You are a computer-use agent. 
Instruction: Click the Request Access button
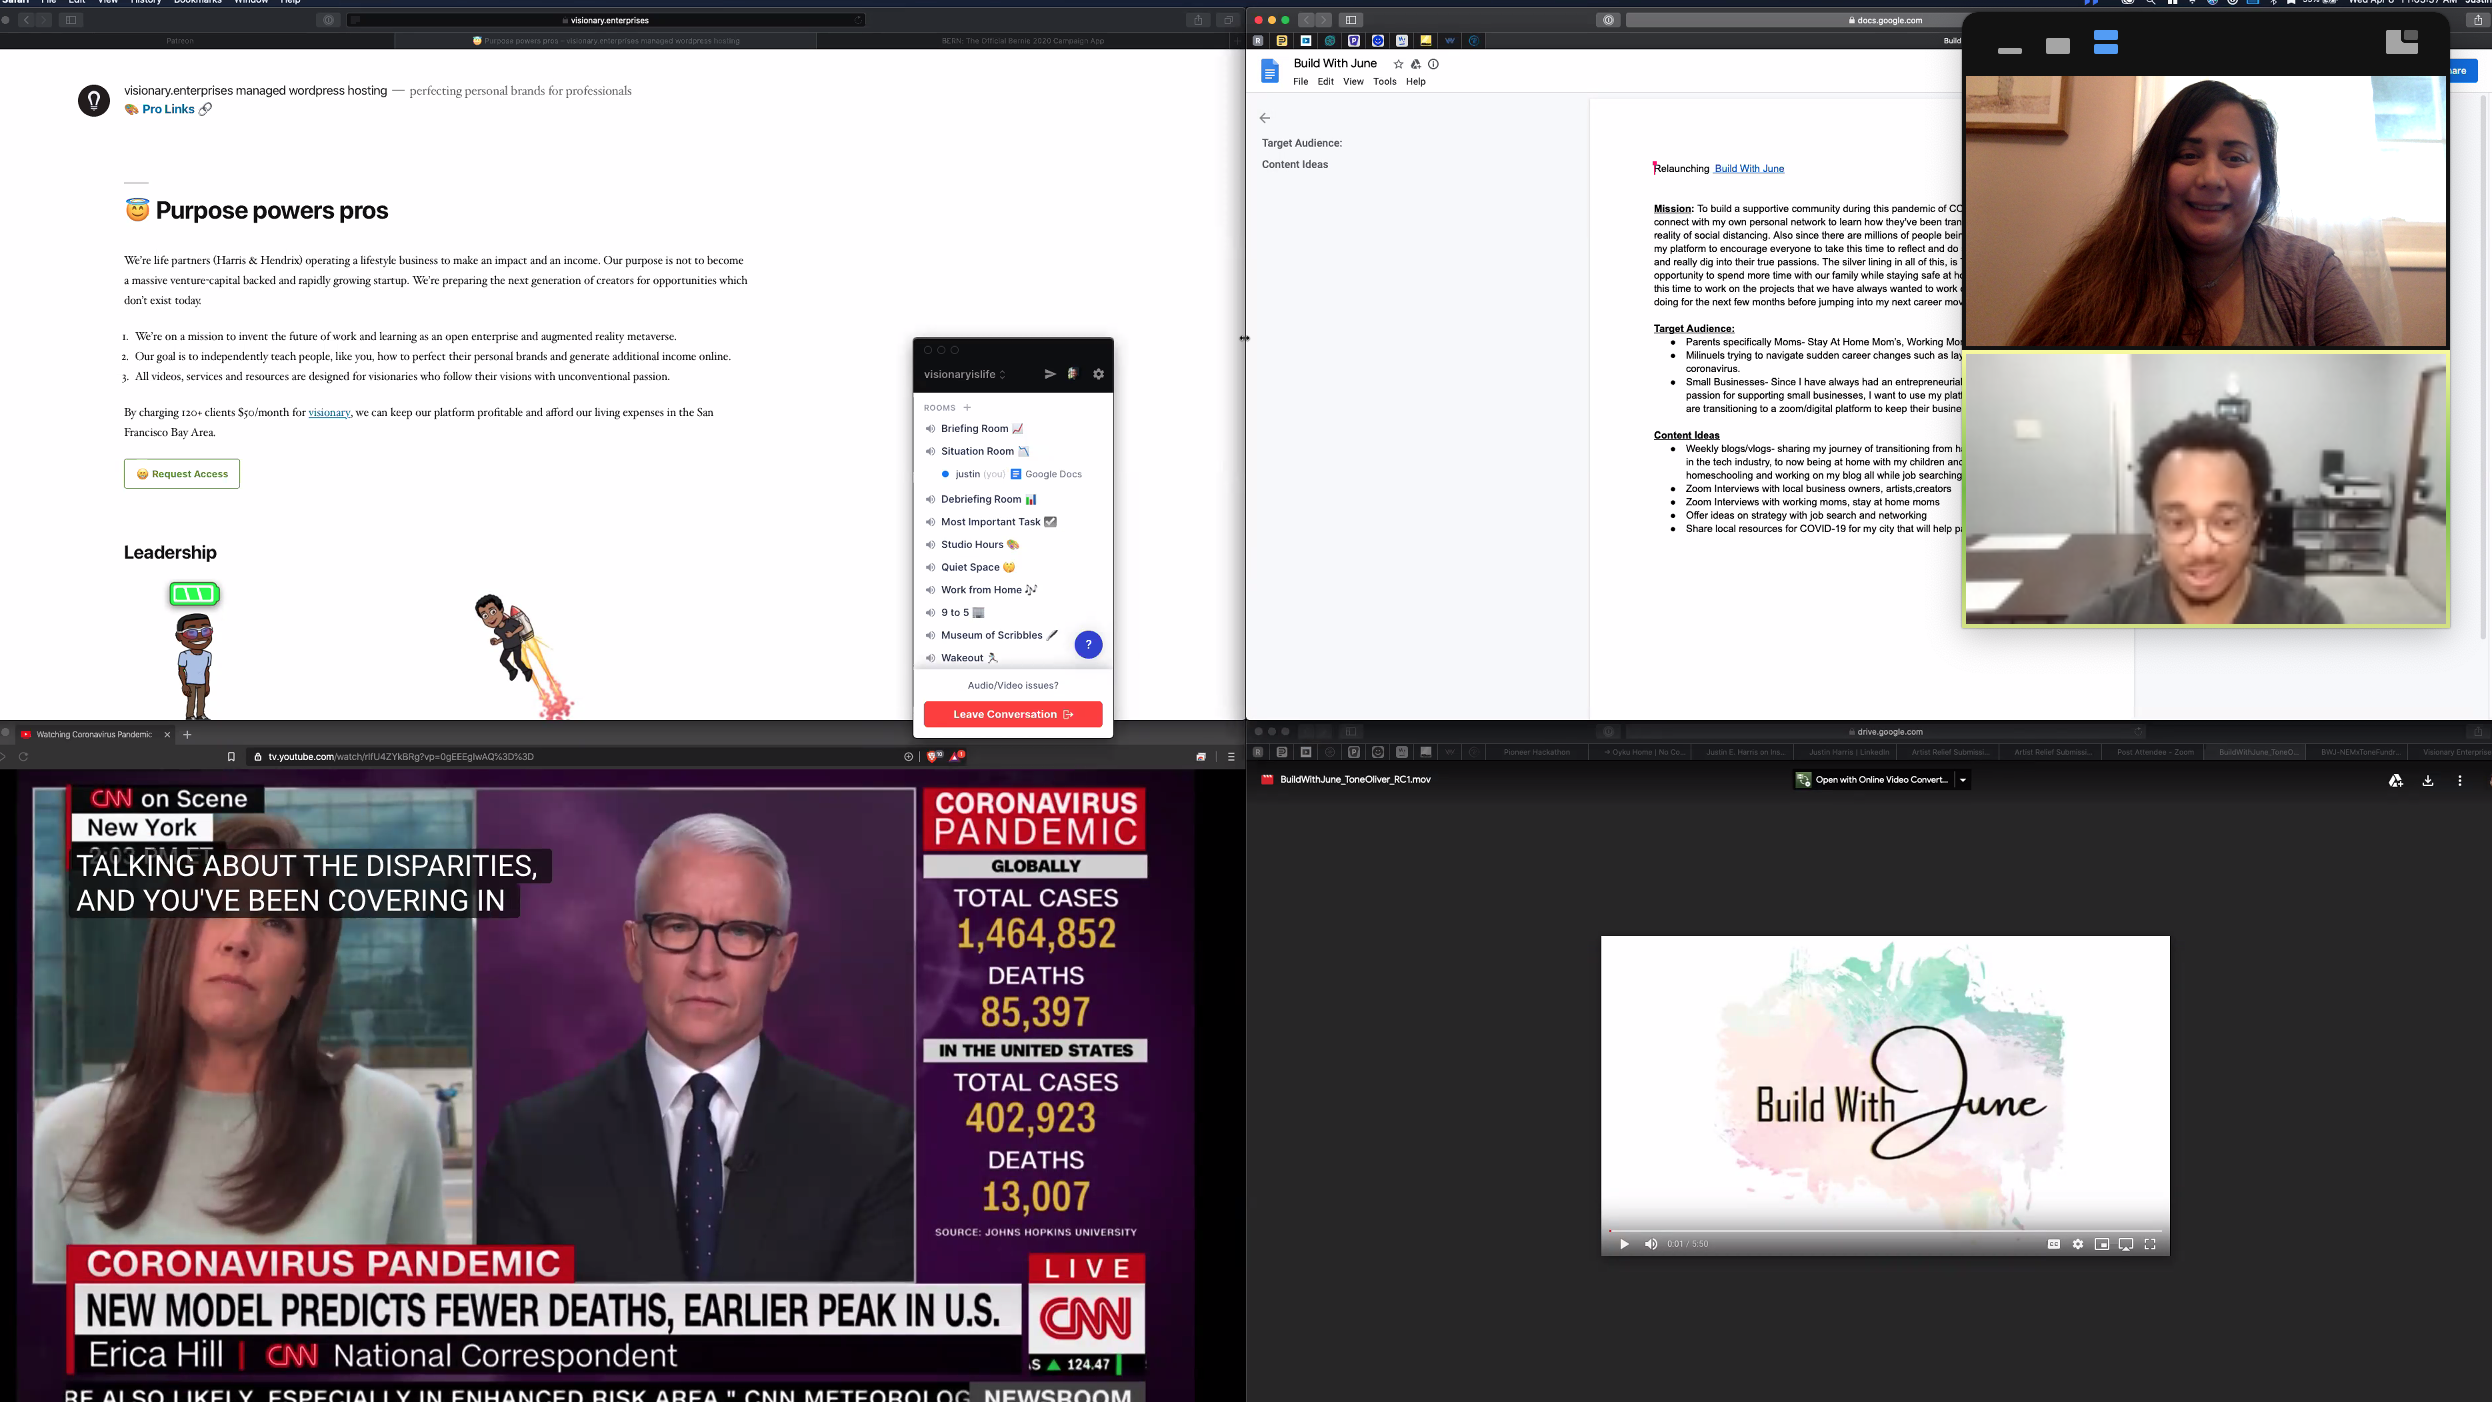point(182,474)
